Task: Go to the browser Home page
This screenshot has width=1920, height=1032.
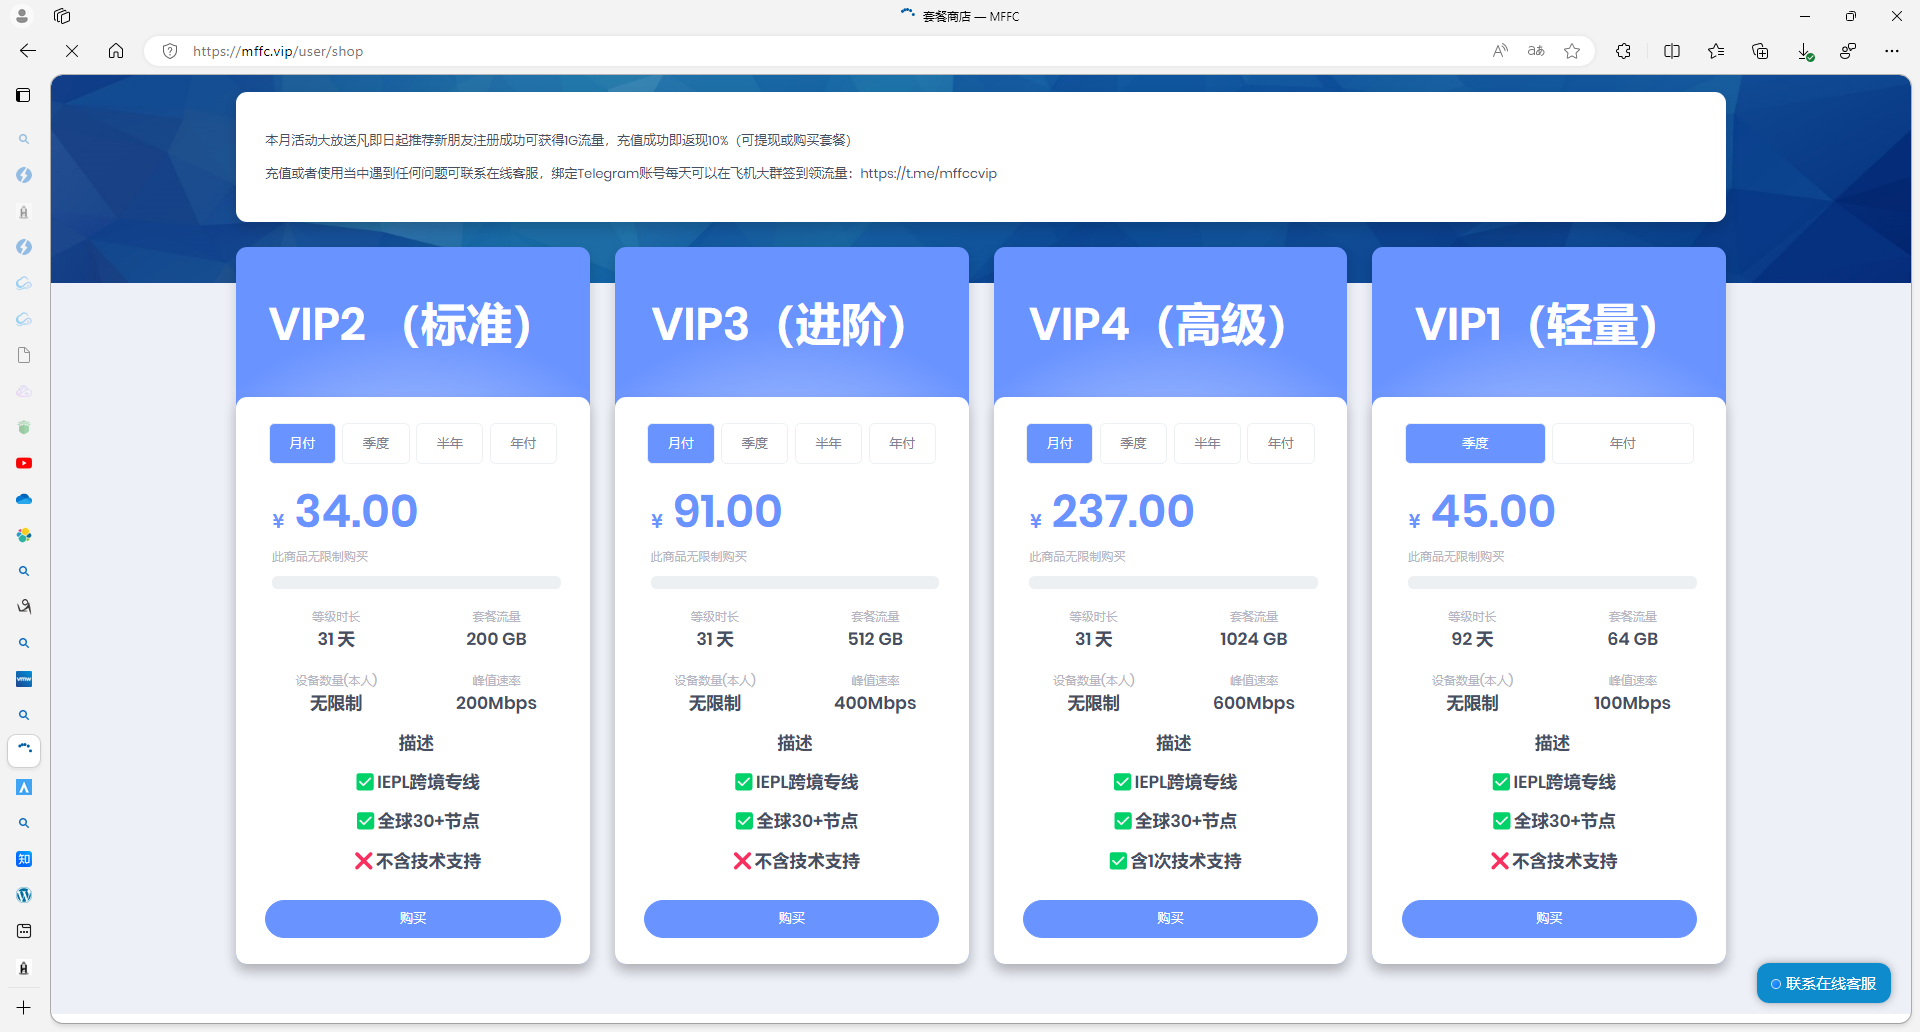Action: tap(116, 51)
